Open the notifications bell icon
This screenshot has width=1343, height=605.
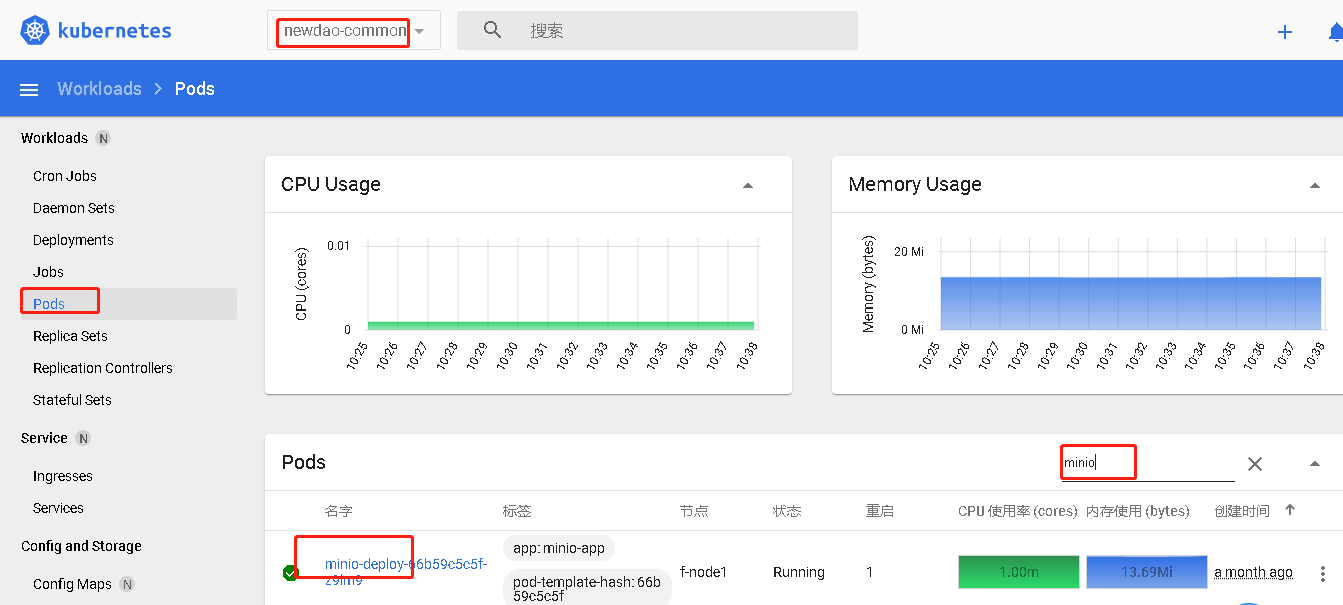click(1335, 32)
